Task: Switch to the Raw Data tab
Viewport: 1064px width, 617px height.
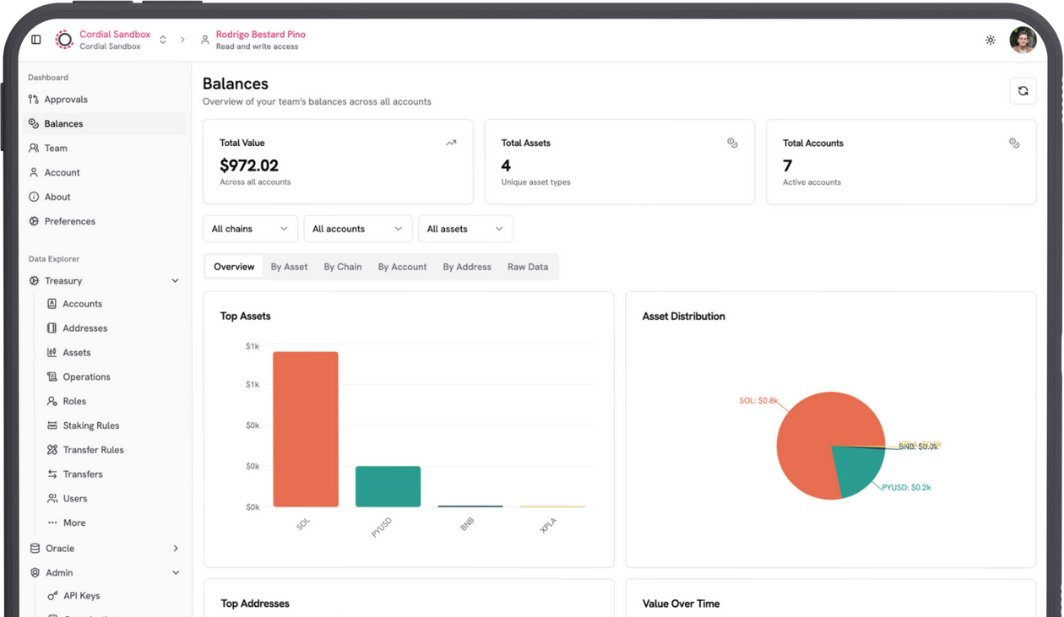Action: tap(527, 267)
